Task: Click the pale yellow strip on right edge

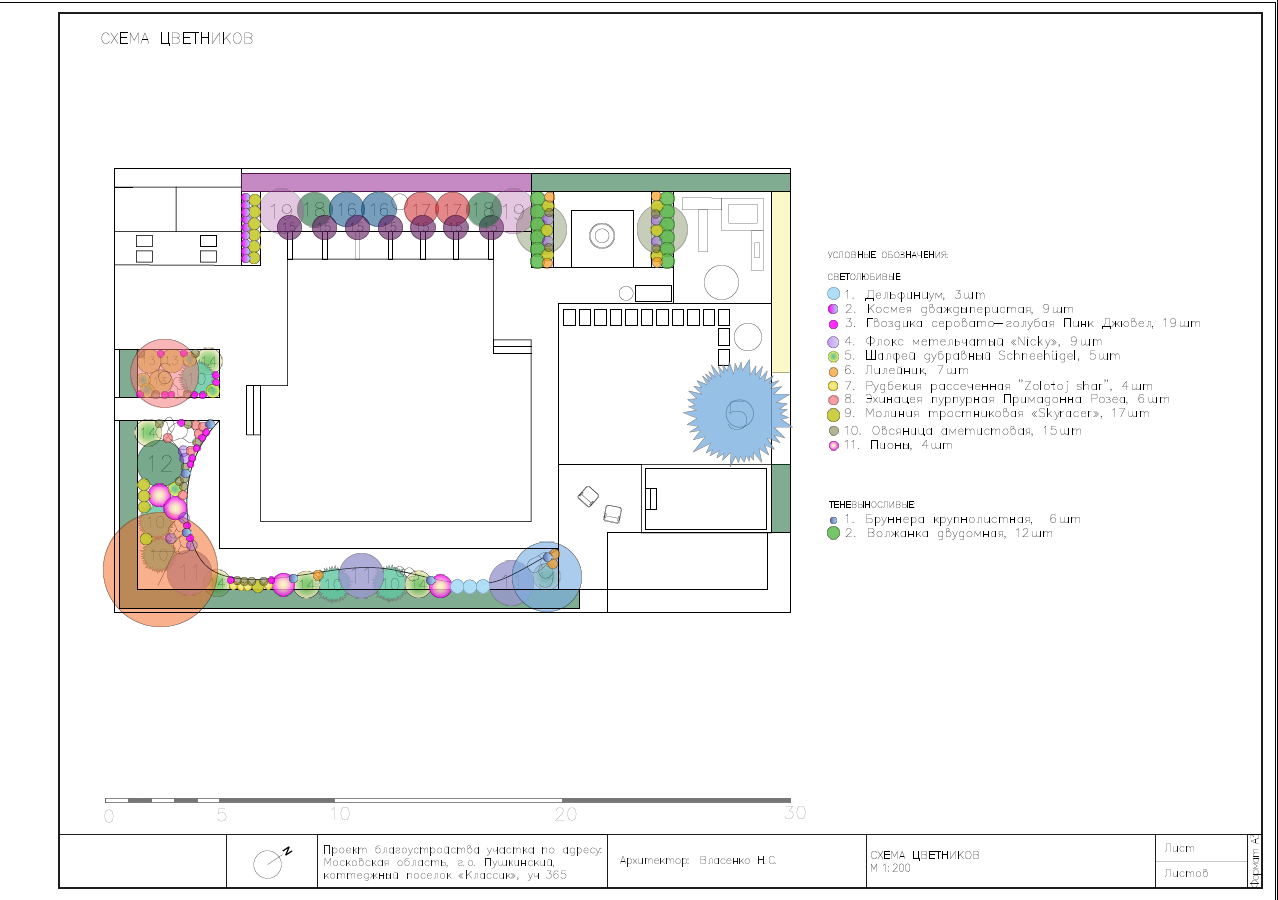Action: 780,280
